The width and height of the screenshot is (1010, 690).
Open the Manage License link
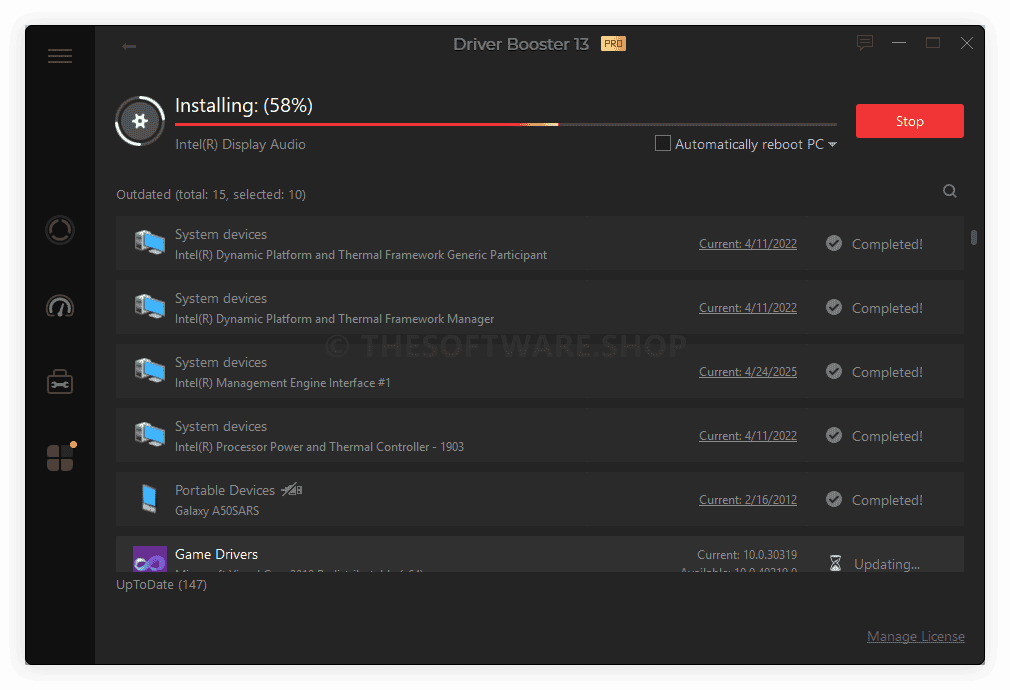(915, 636)
